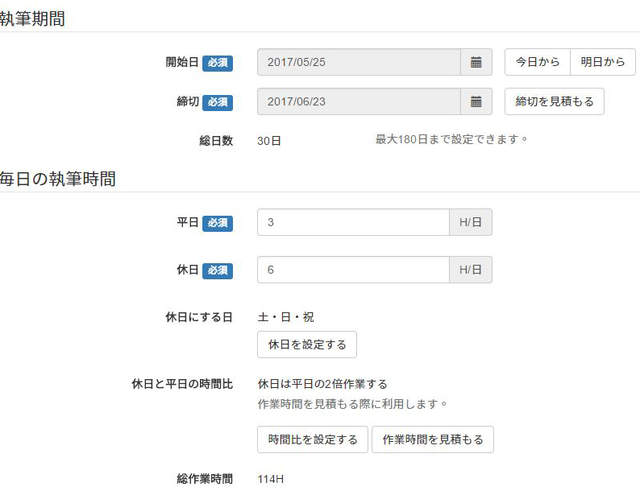
Task: Focus the 開始日 date field
Action: (x=358, y=62)
